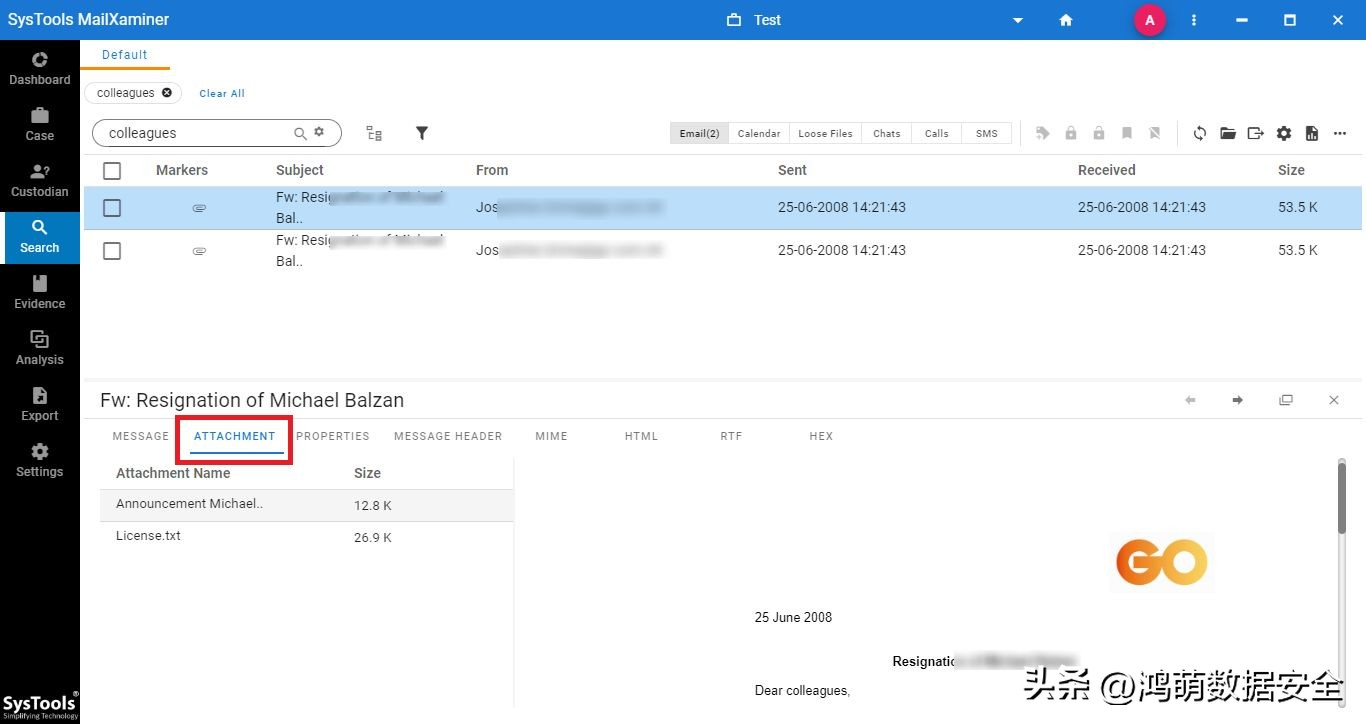Switch to the MESSAGE preview tab

click(141, 436)
